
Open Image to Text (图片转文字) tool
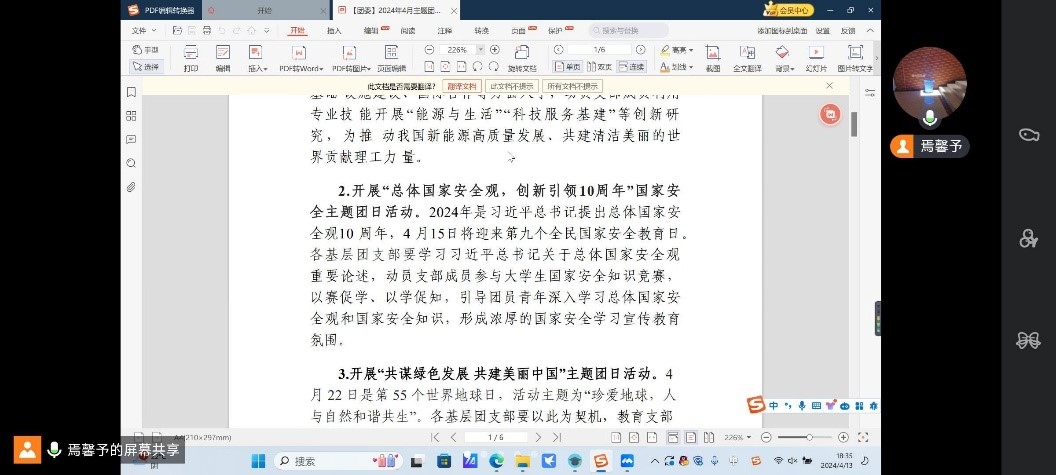855,58
